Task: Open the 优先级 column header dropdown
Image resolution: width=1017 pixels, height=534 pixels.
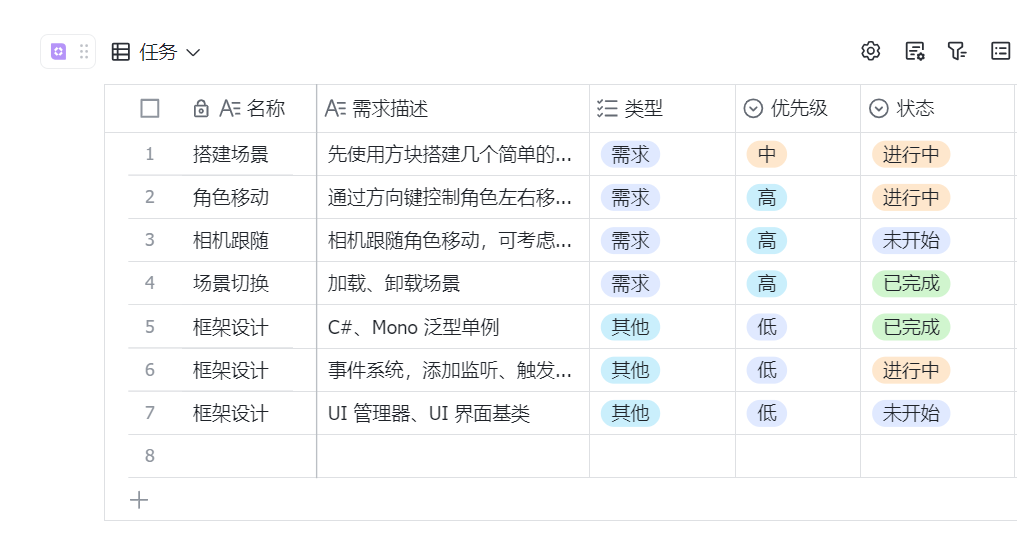Action: tap(754, 109)
